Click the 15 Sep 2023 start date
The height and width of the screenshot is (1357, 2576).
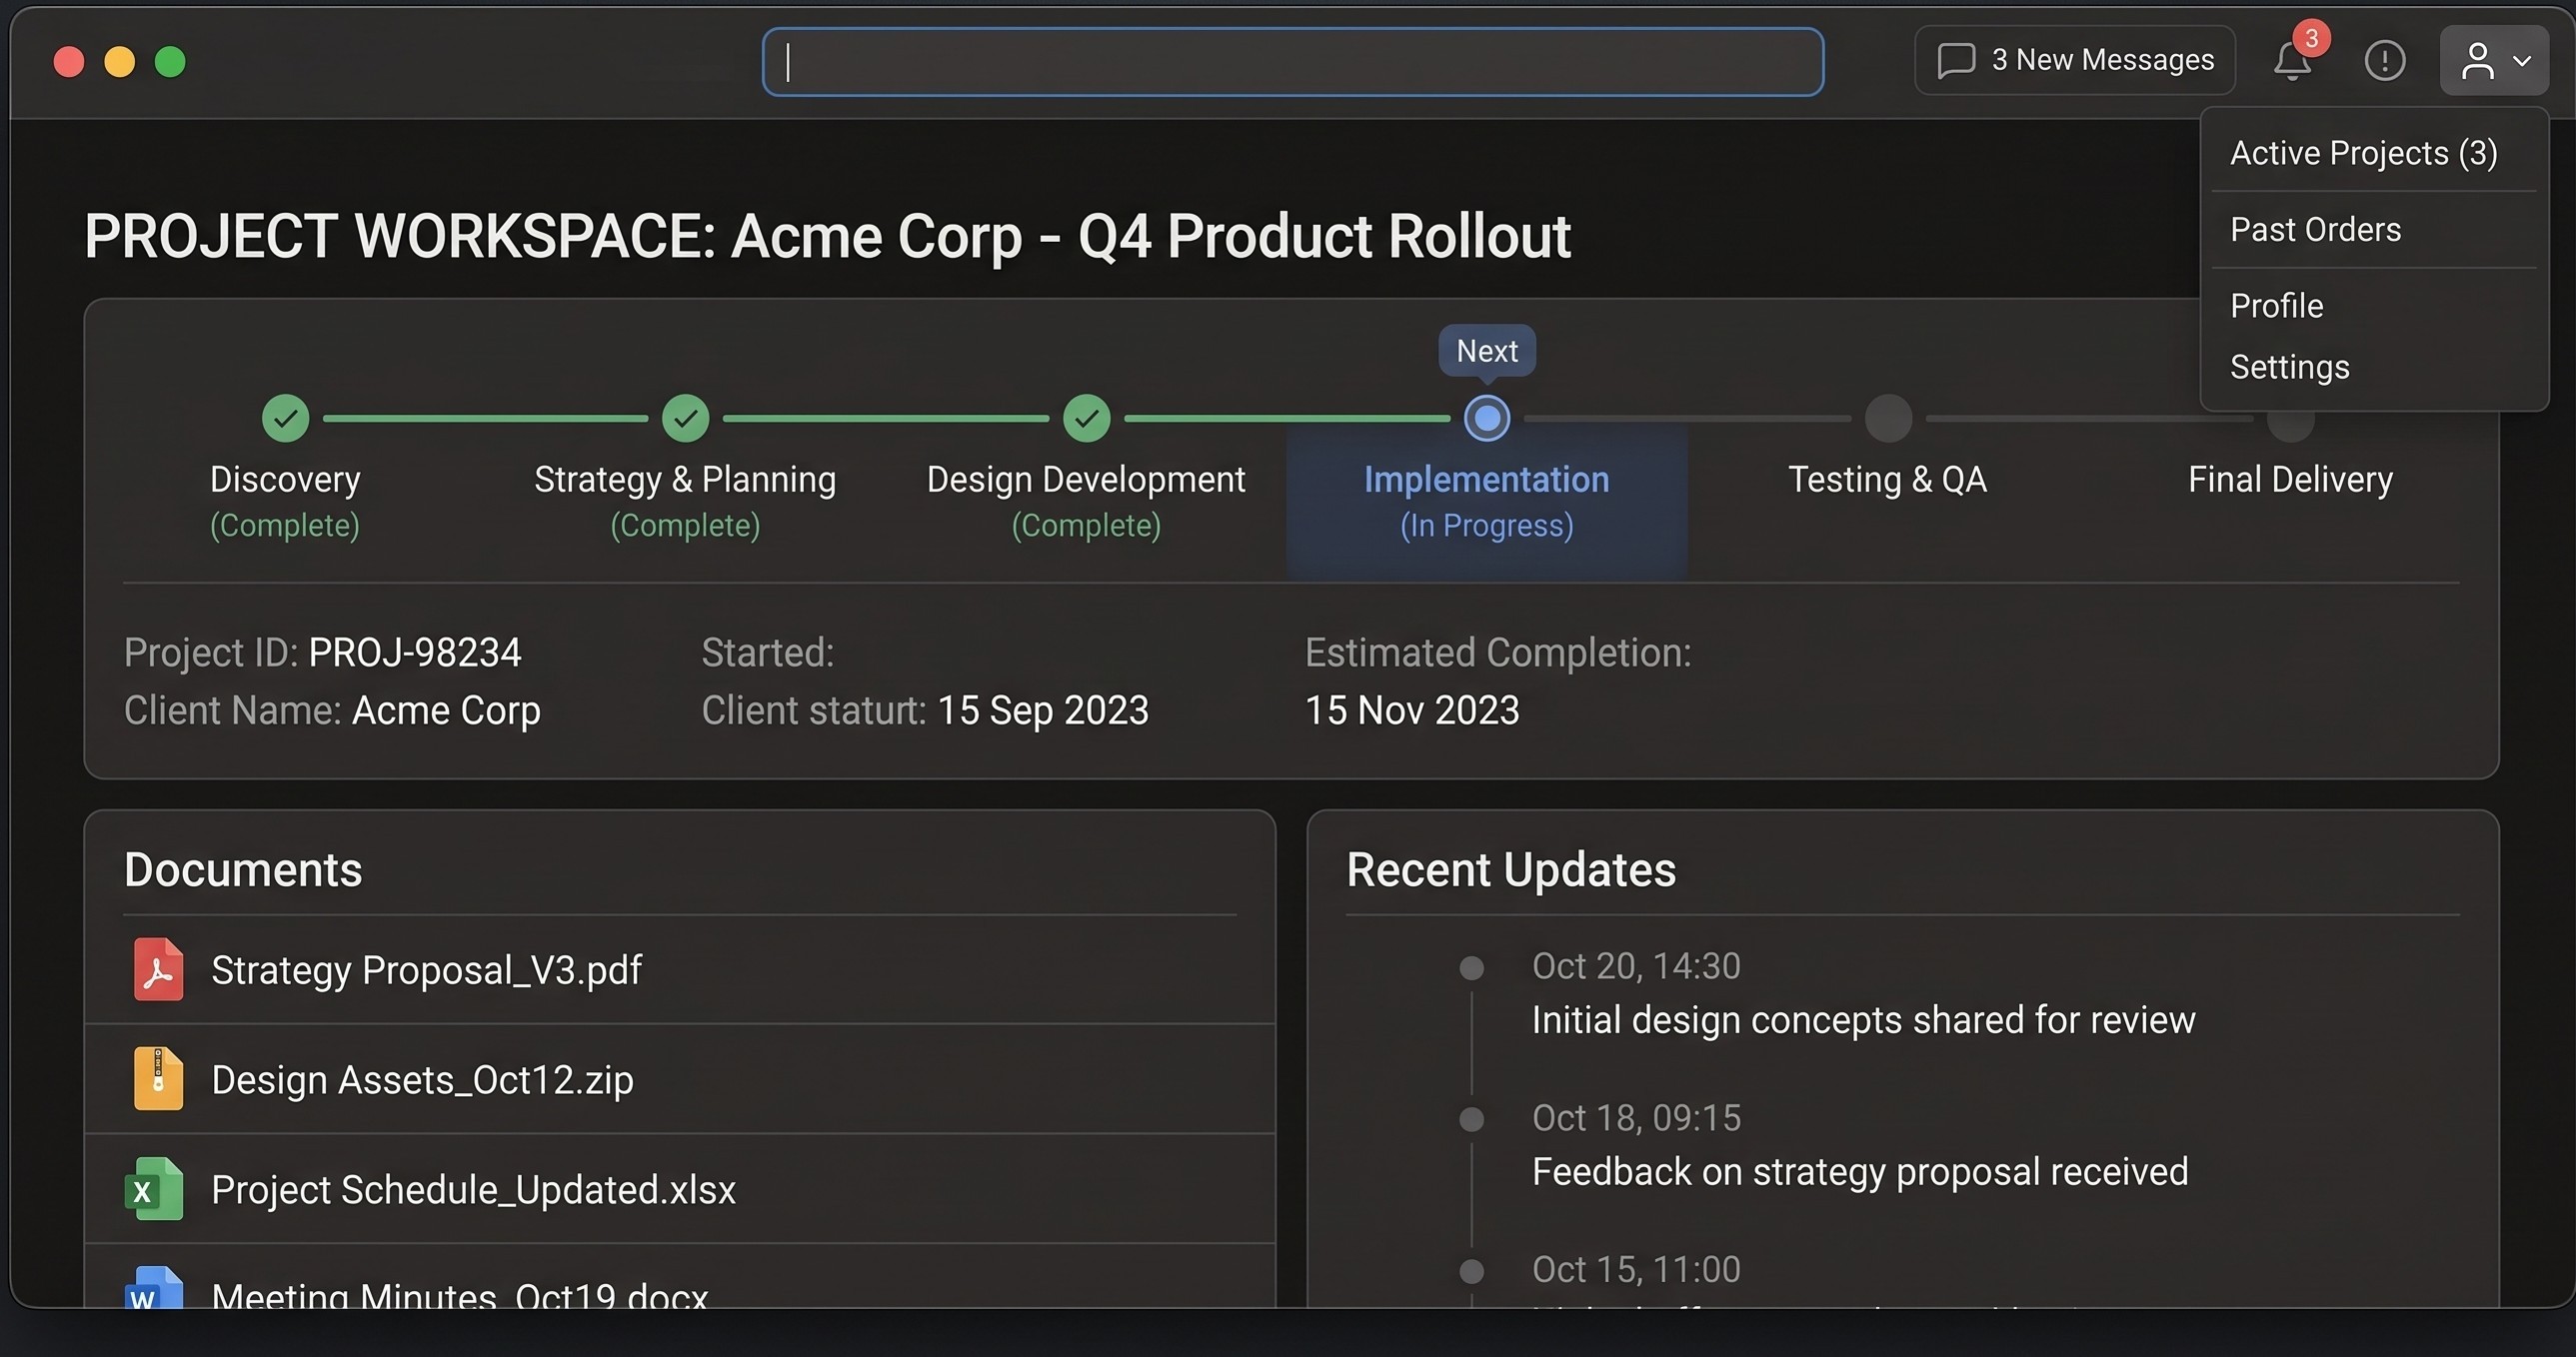(1043, 711)
